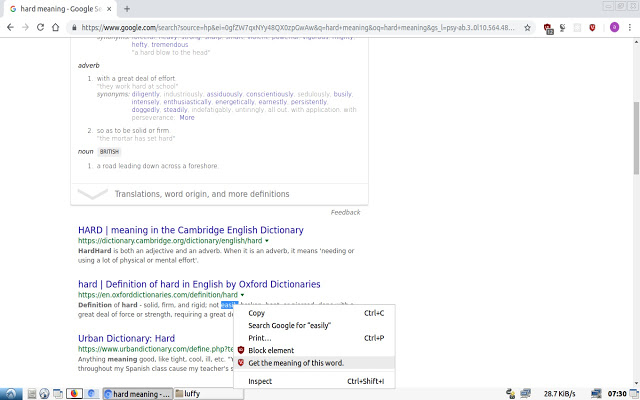
Task: Click the show desktop windows icon in taskbar
Action: (x=58, y=393)
